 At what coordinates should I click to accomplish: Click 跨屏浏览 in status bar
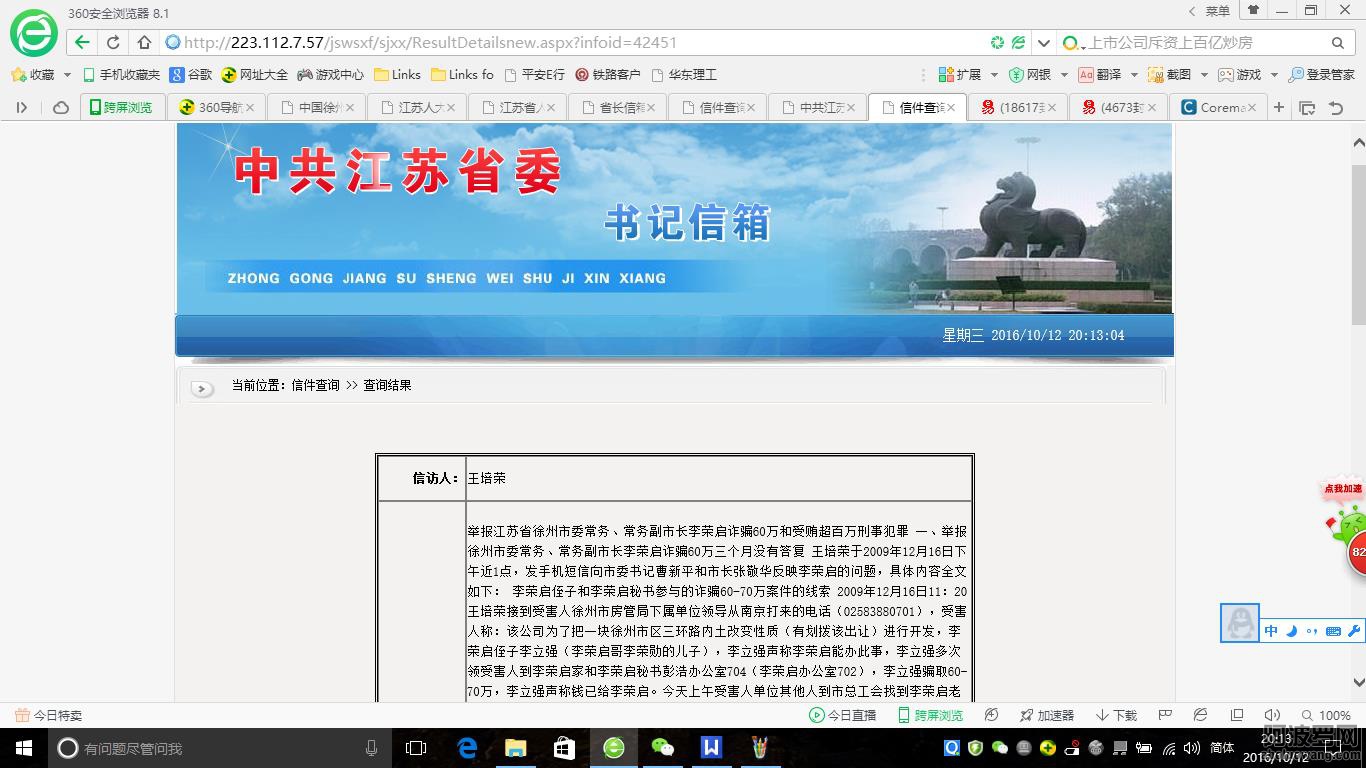(930, 715)
